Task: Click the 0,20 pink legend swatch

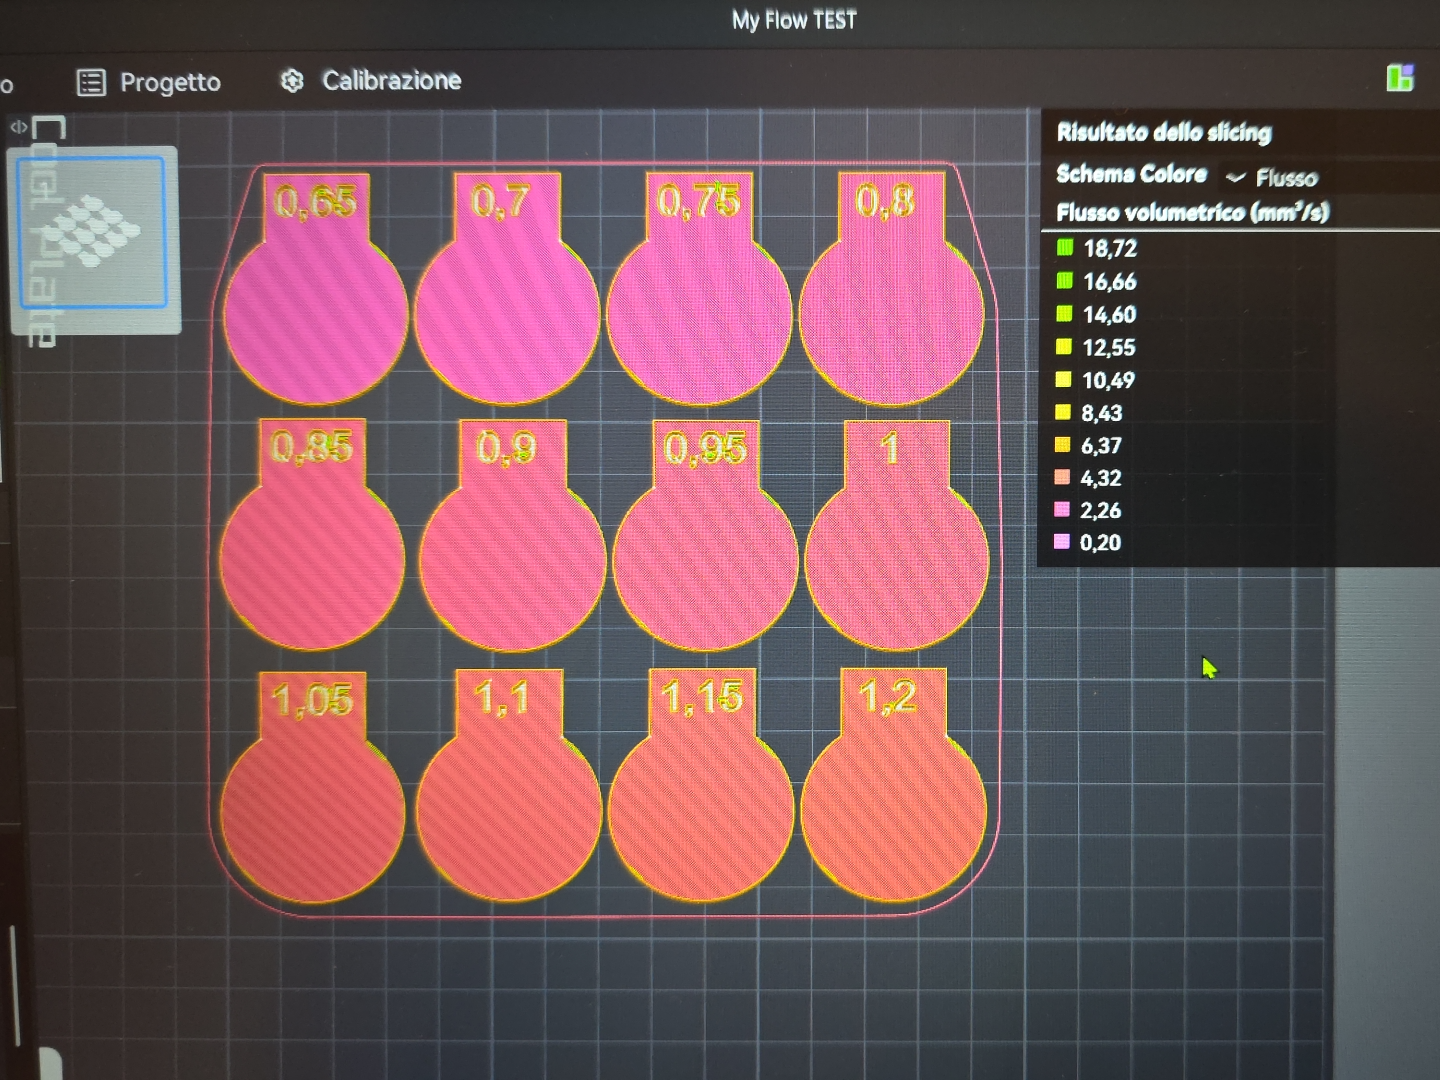Action: 1062,542
